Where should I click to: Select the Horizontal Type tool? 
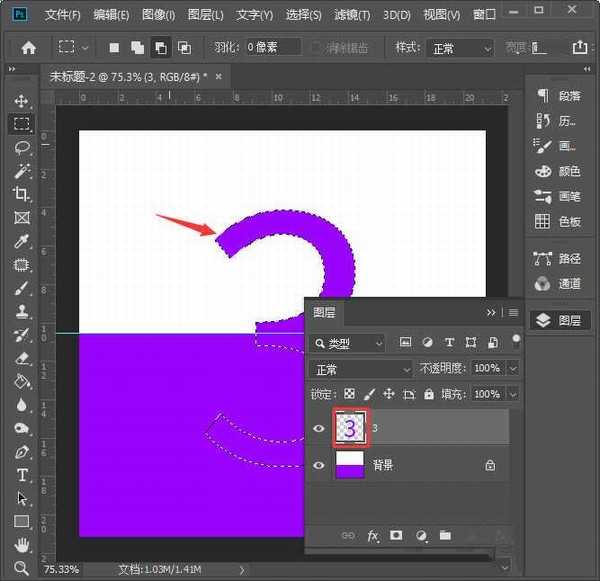(x=21, y=475)
